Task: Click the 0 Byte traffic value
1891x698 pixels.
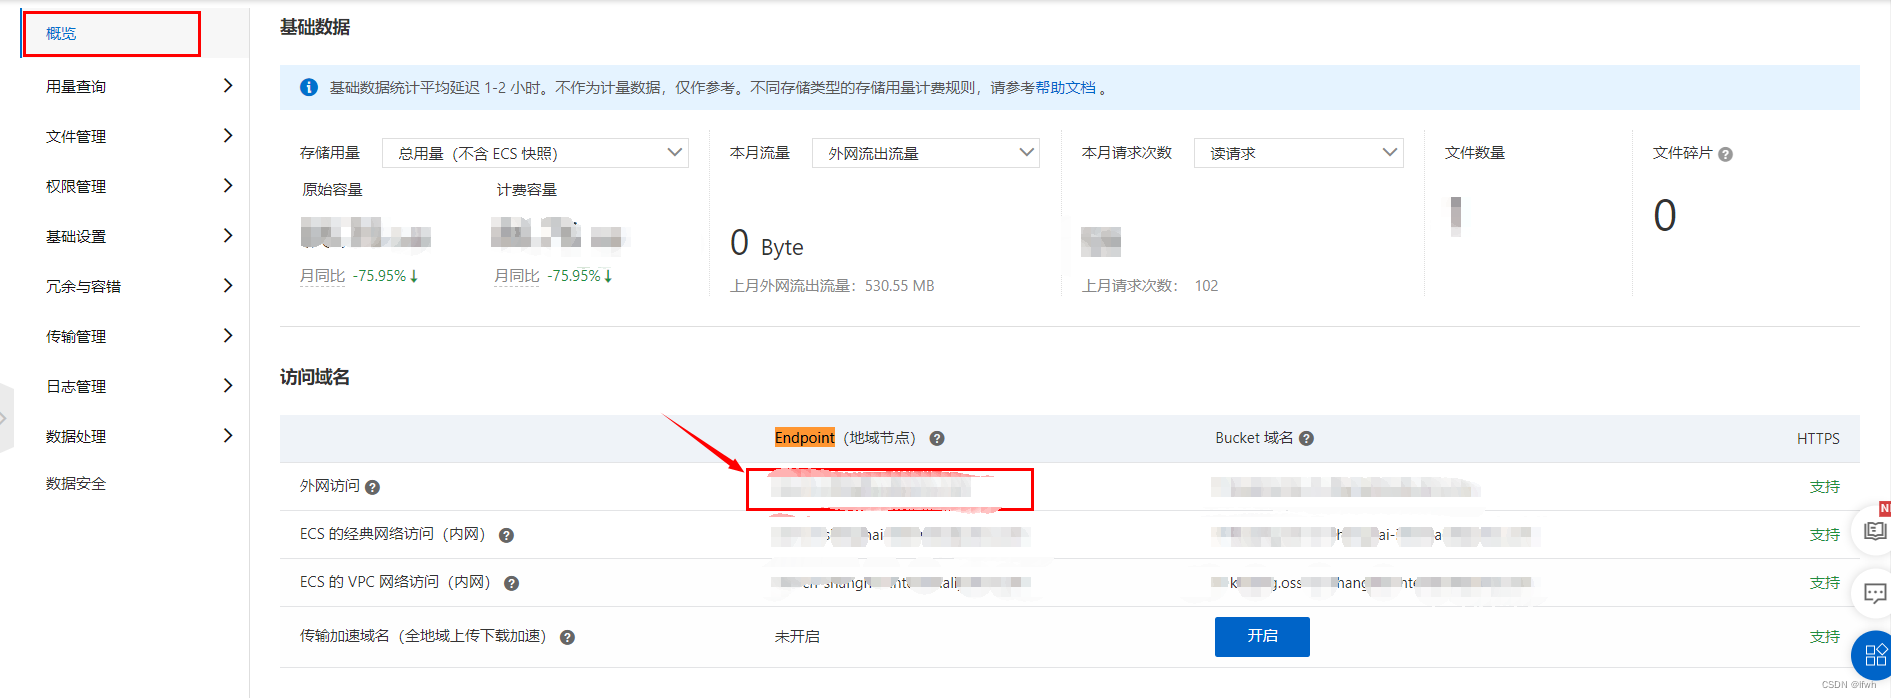Action: pos(767,244)
